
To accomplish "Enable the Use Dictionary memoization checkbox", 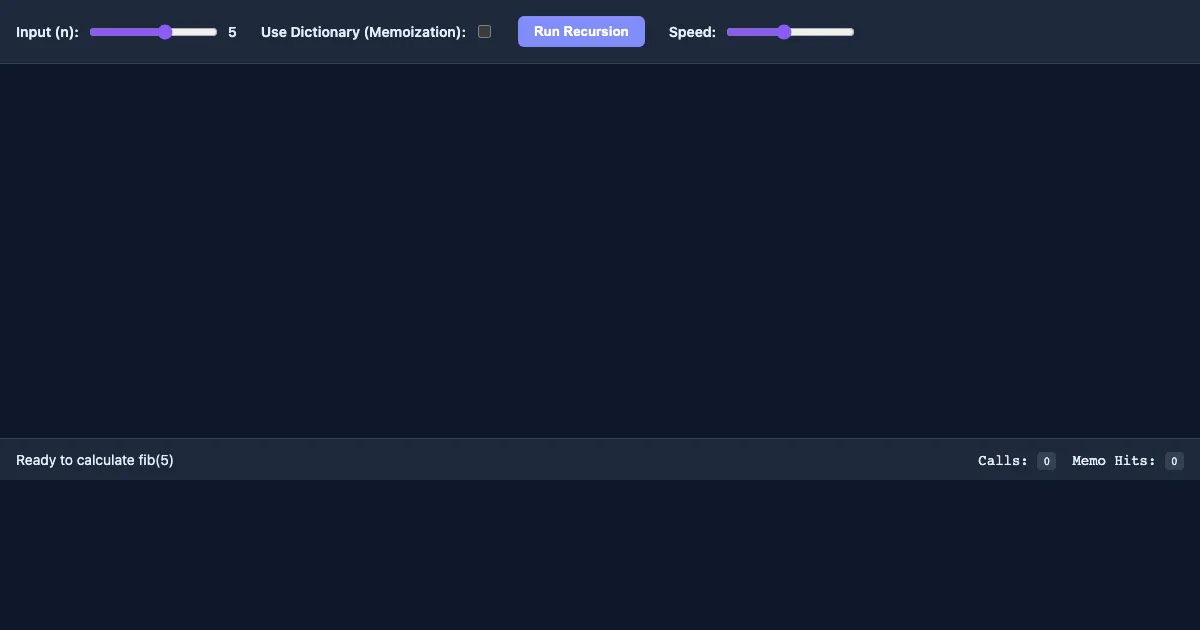I will pos(484,31).
